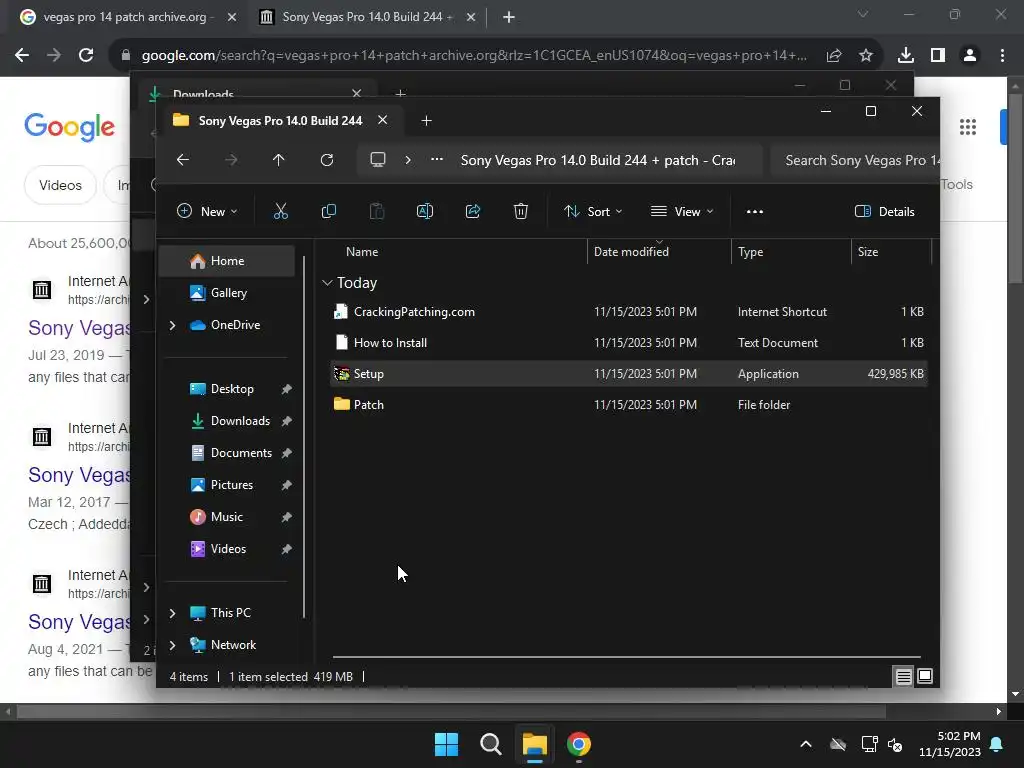Open Chrome three-dot menu
Image resolution: width=1024 pixels, height=768 pixels.
(1002, 56)
